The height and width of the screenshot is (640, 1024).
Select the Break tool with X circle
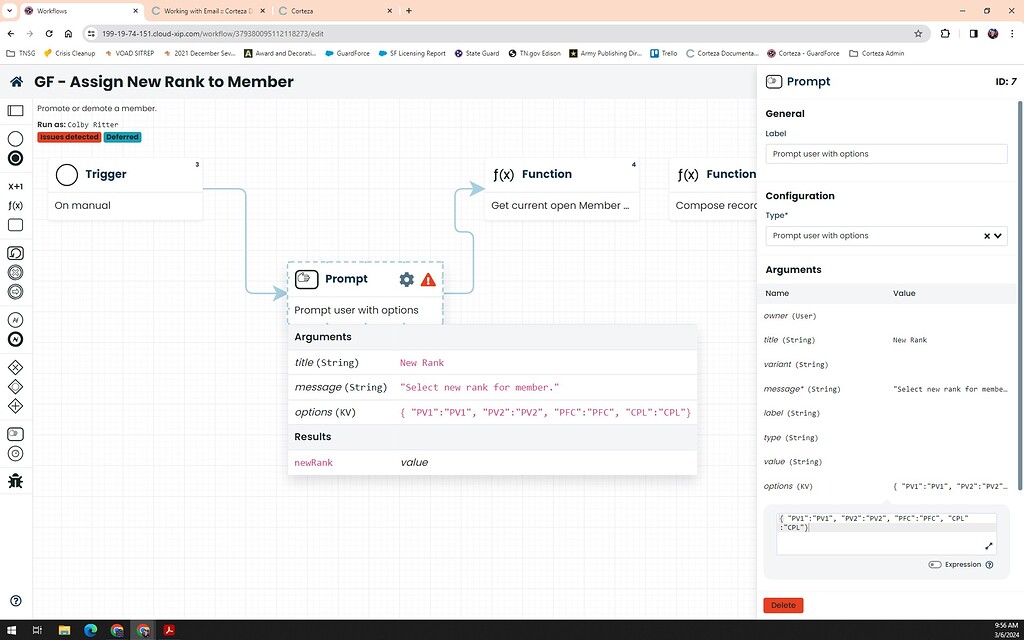tap(15, 272)
